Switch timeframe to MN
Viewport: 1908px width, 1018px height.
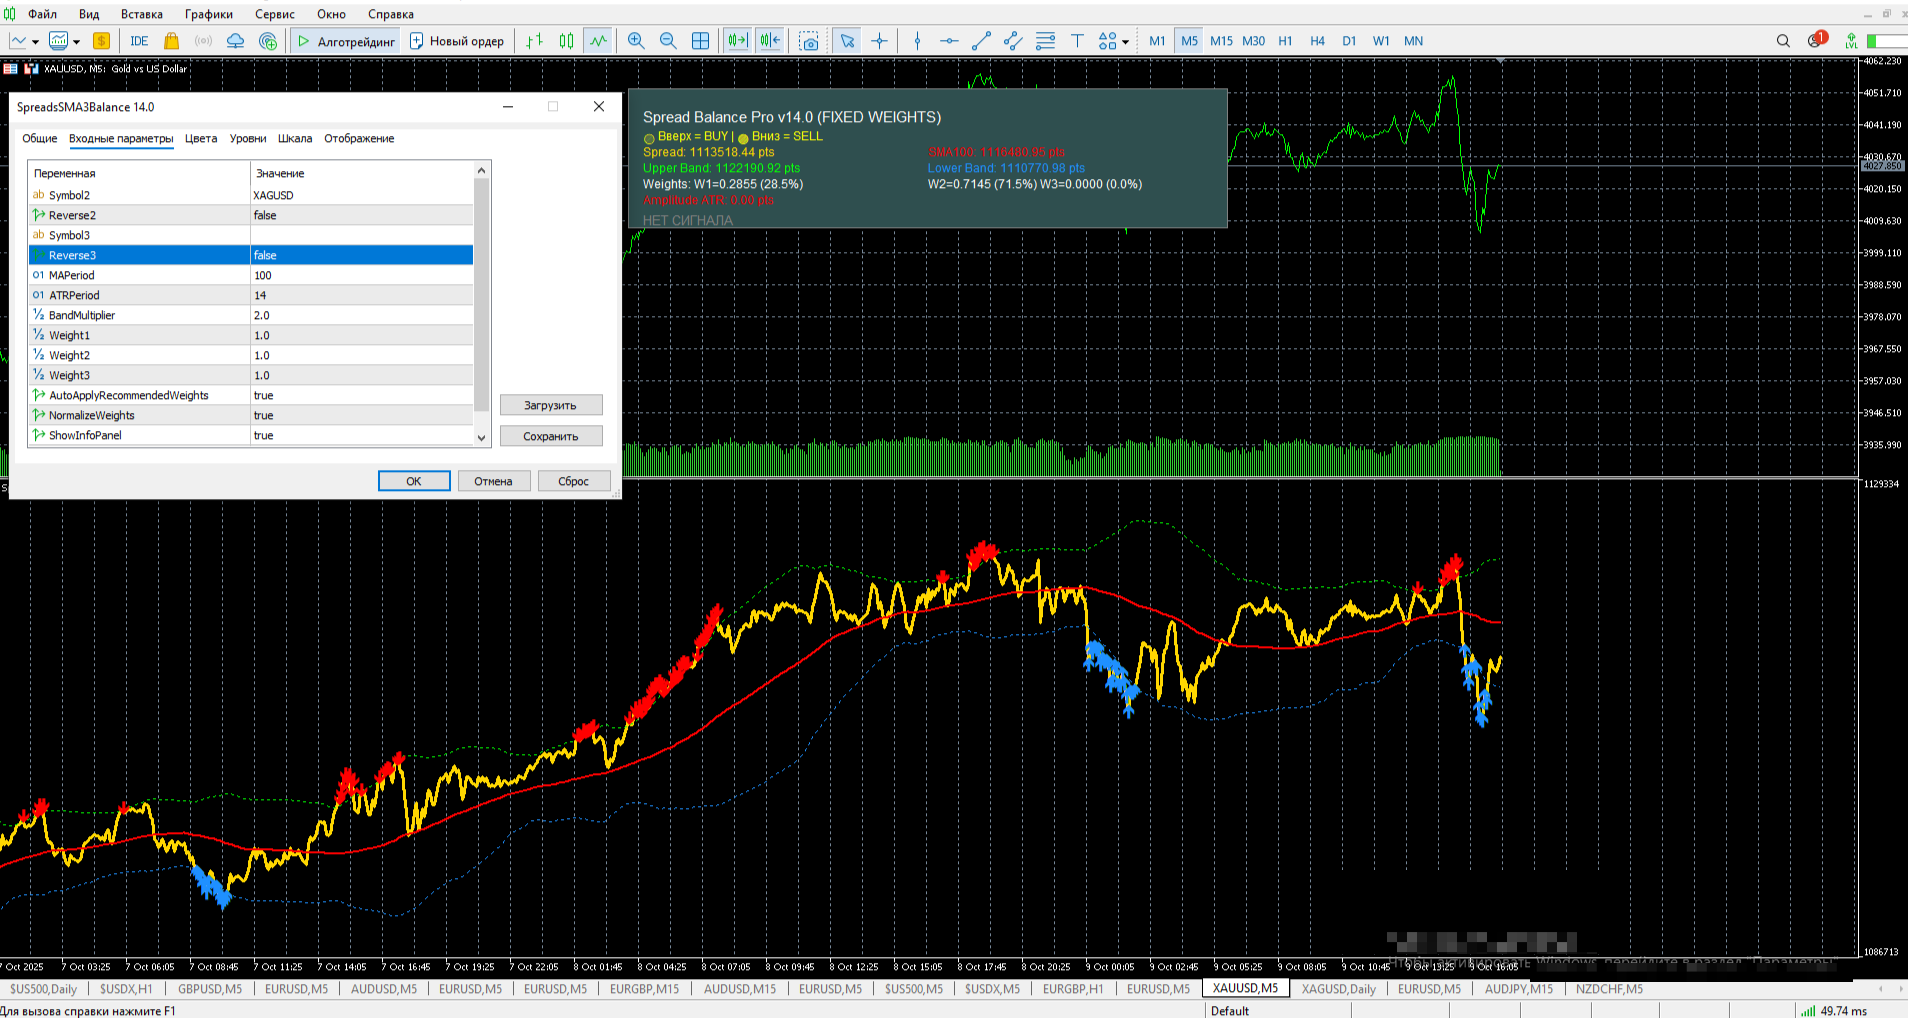(x=1413, y=41)
